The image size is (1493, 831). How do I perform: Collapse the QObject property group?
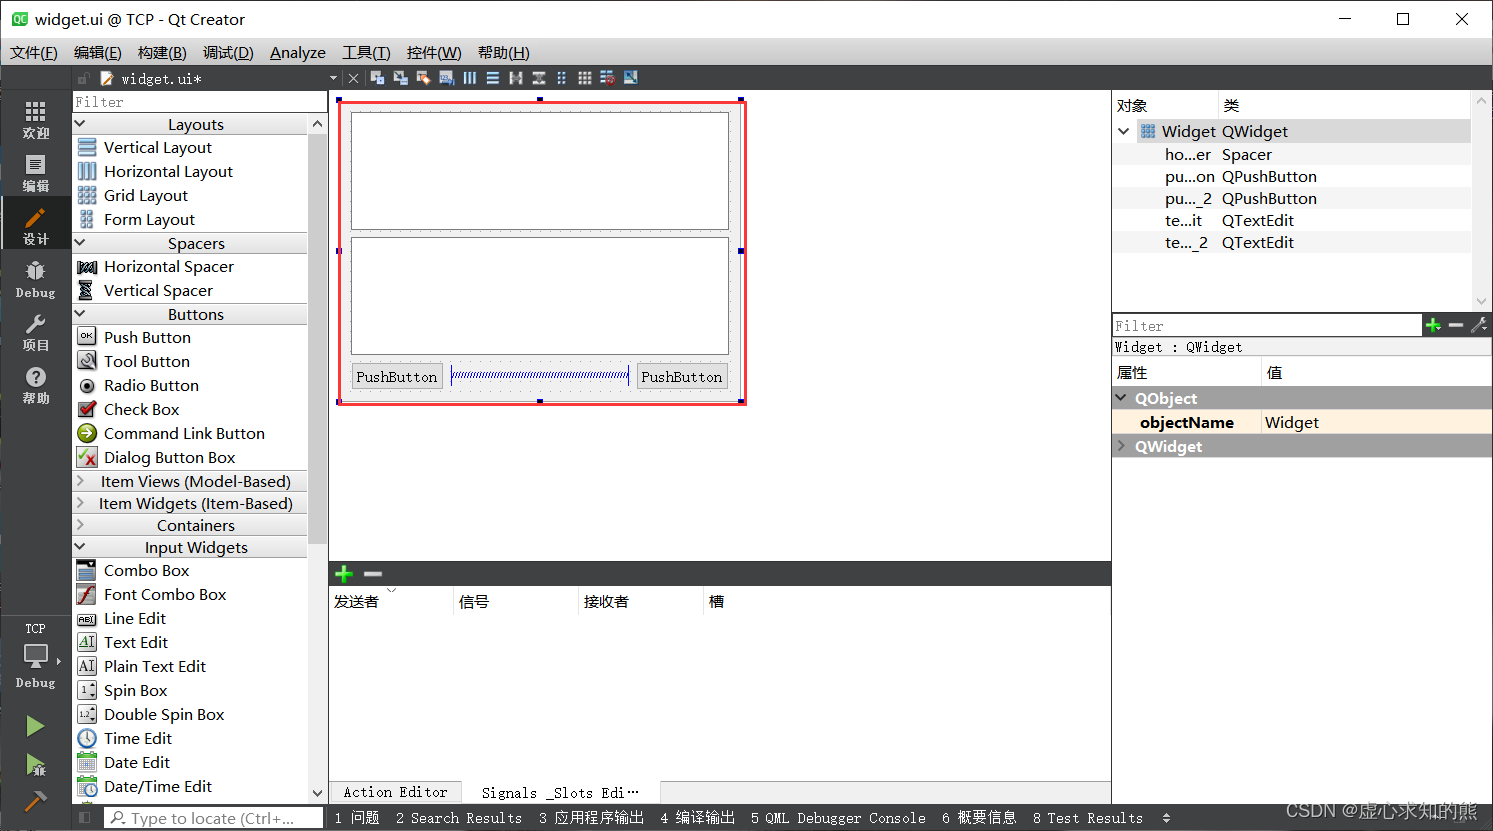pyautogui.click(x=1121, y=398)
